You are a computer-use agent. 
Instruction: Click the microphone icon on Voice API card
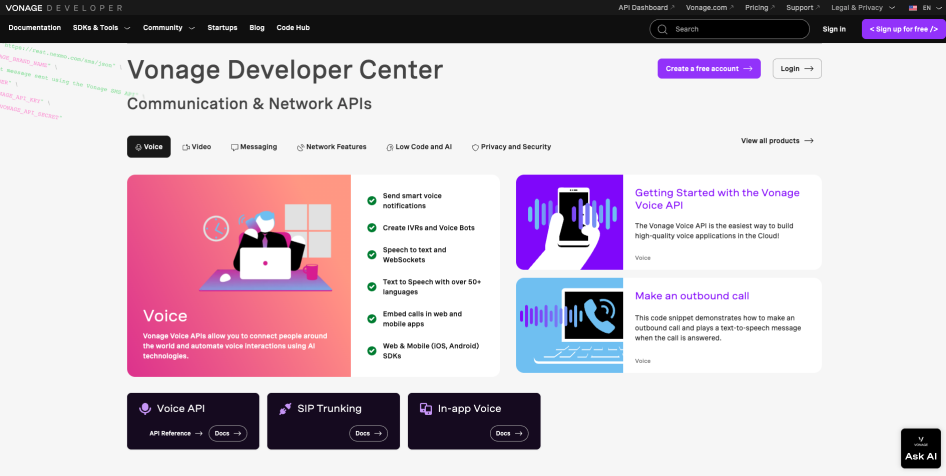(x=145, y=408)
